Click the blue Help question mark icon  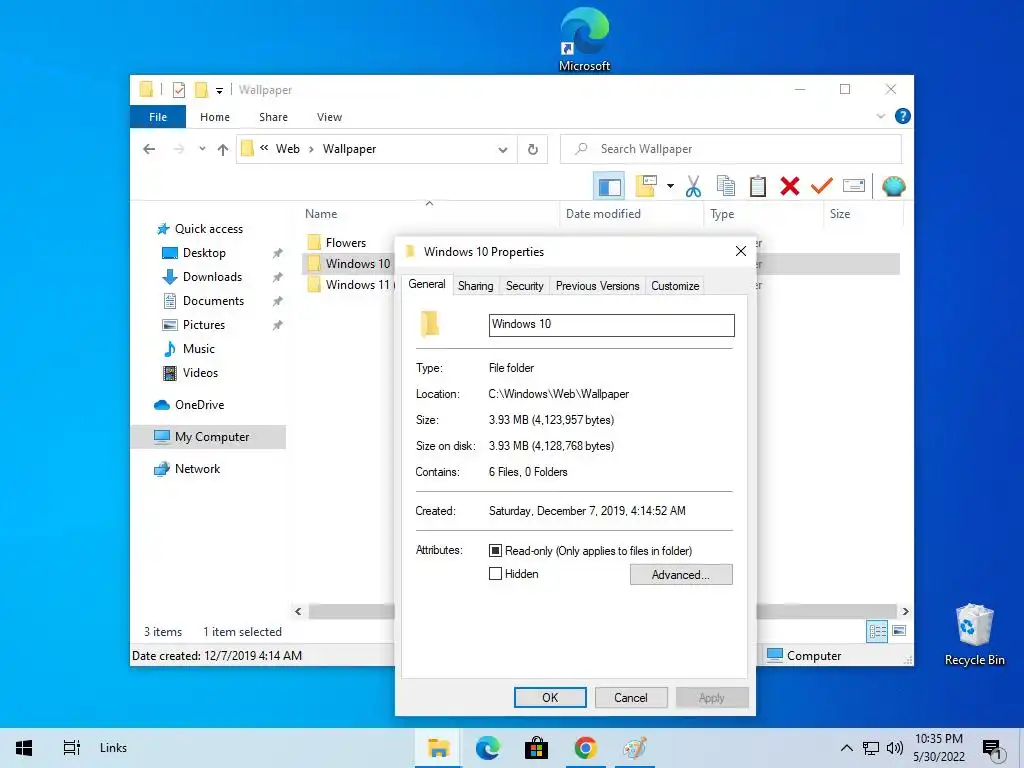pyautogui.click(x=903, y=116)
